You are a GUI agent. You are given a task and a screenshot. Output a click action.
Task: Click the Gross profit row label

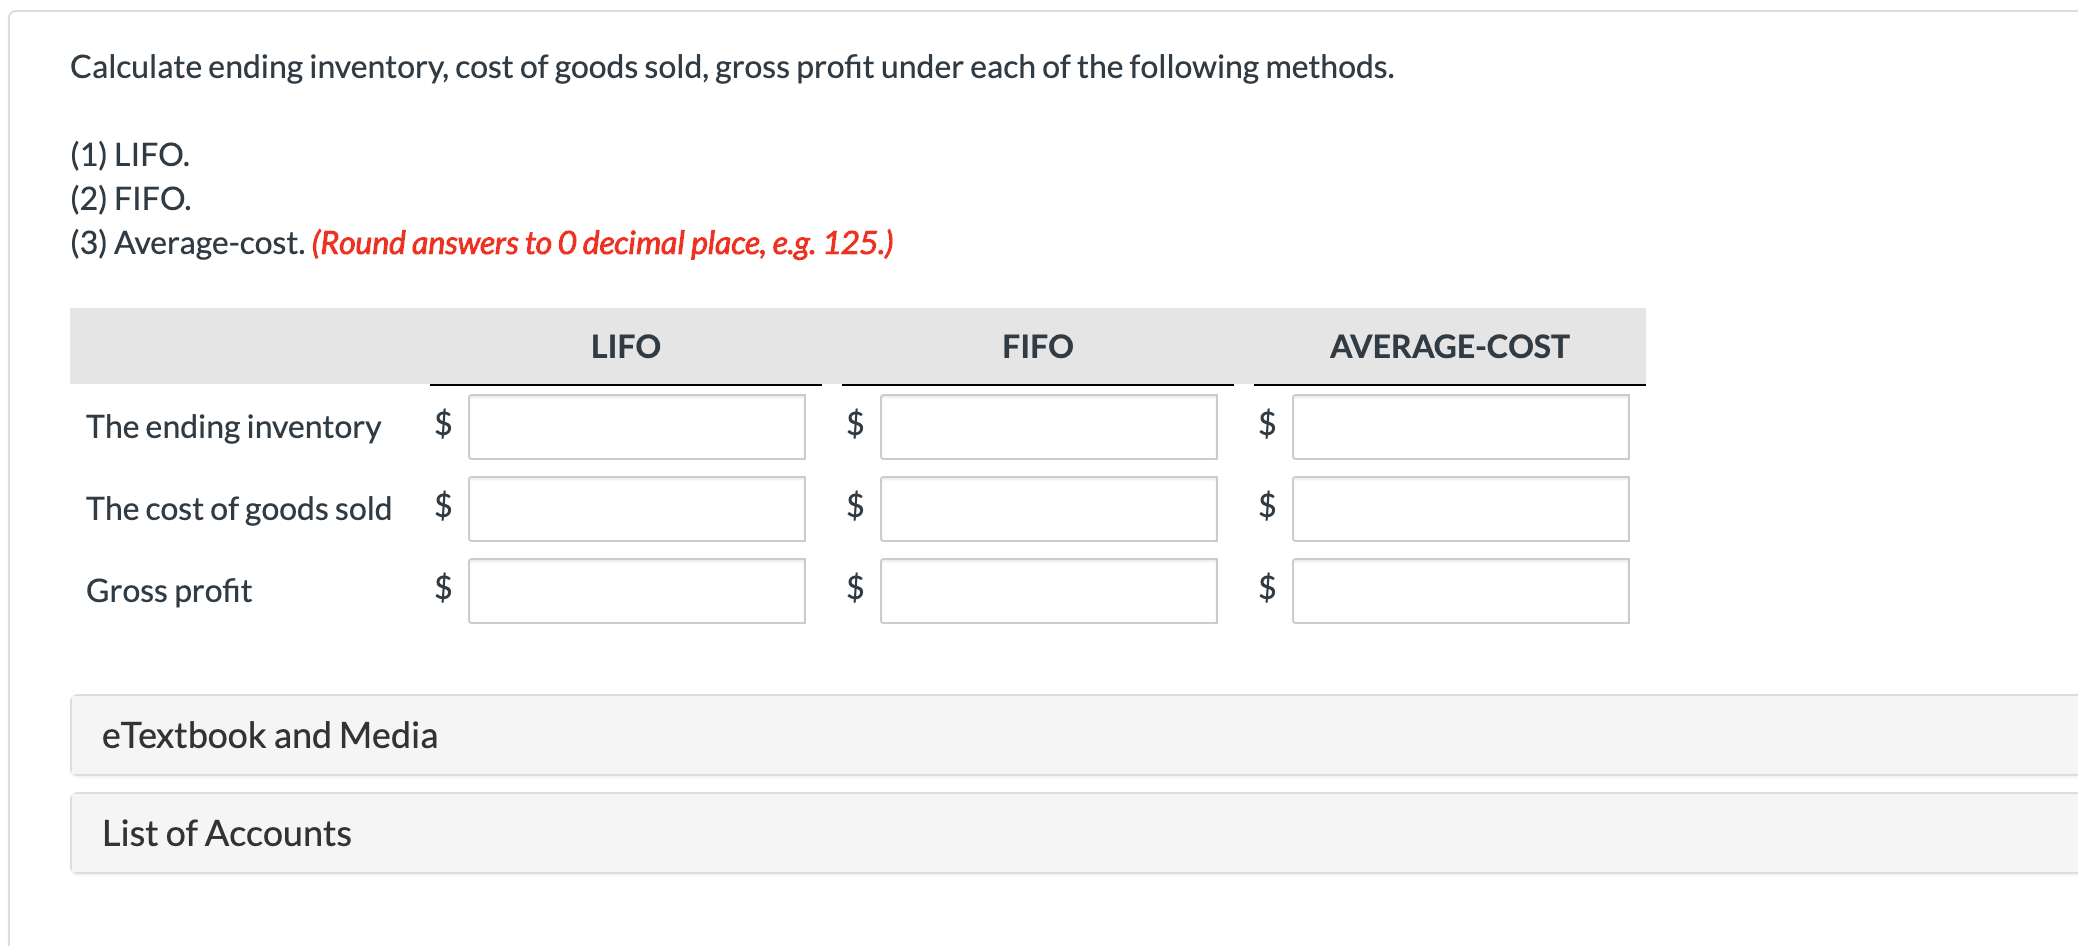click(x=169, y=591)
